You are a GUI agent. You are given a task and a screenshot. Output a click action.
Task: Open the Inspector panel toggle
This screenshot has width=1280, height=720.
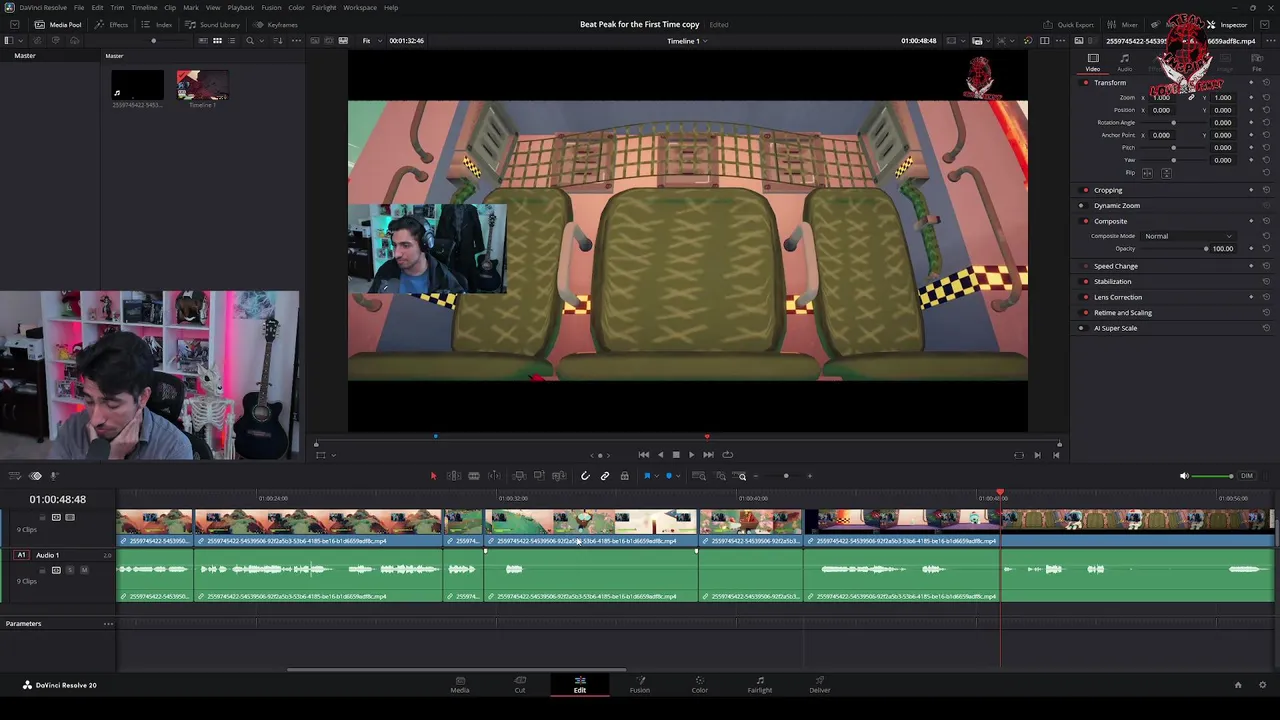[x=1228, y=24]
